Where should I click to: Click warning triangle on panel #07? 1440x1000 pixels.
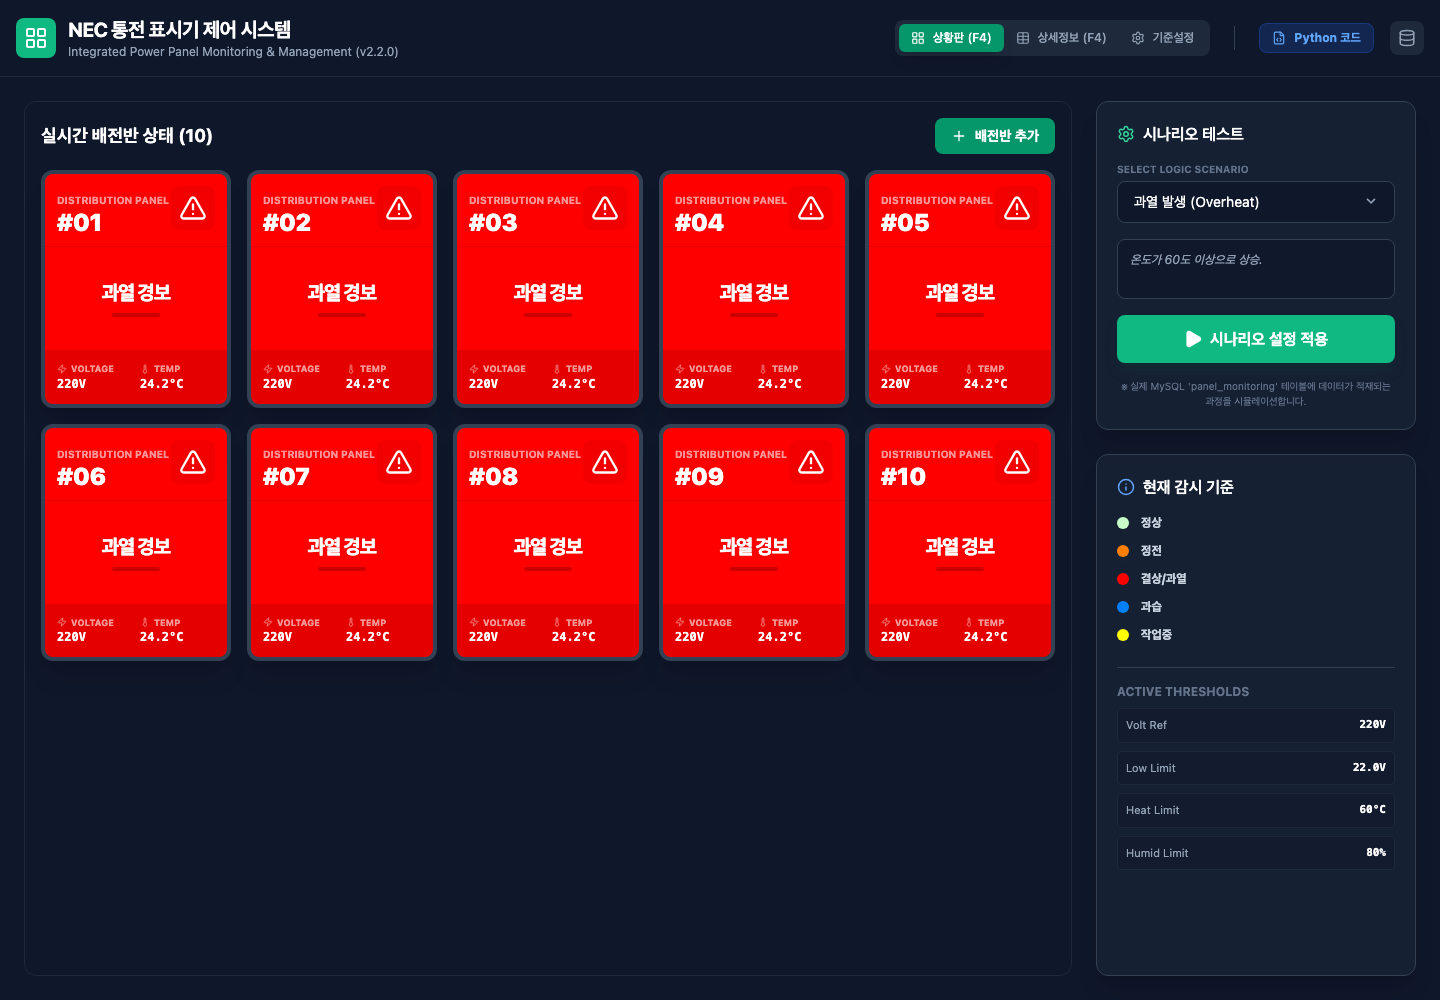(x=399, y=462)
